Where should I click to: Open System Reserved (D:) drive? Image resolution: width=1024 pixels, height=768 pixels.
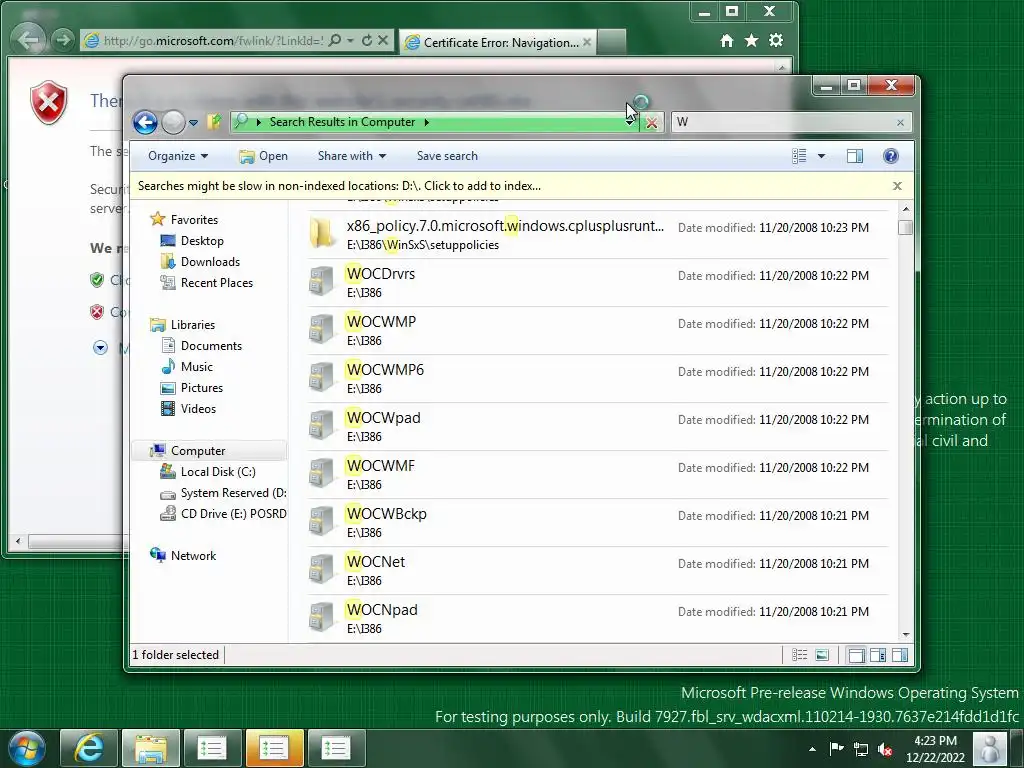tap(233, 493)
